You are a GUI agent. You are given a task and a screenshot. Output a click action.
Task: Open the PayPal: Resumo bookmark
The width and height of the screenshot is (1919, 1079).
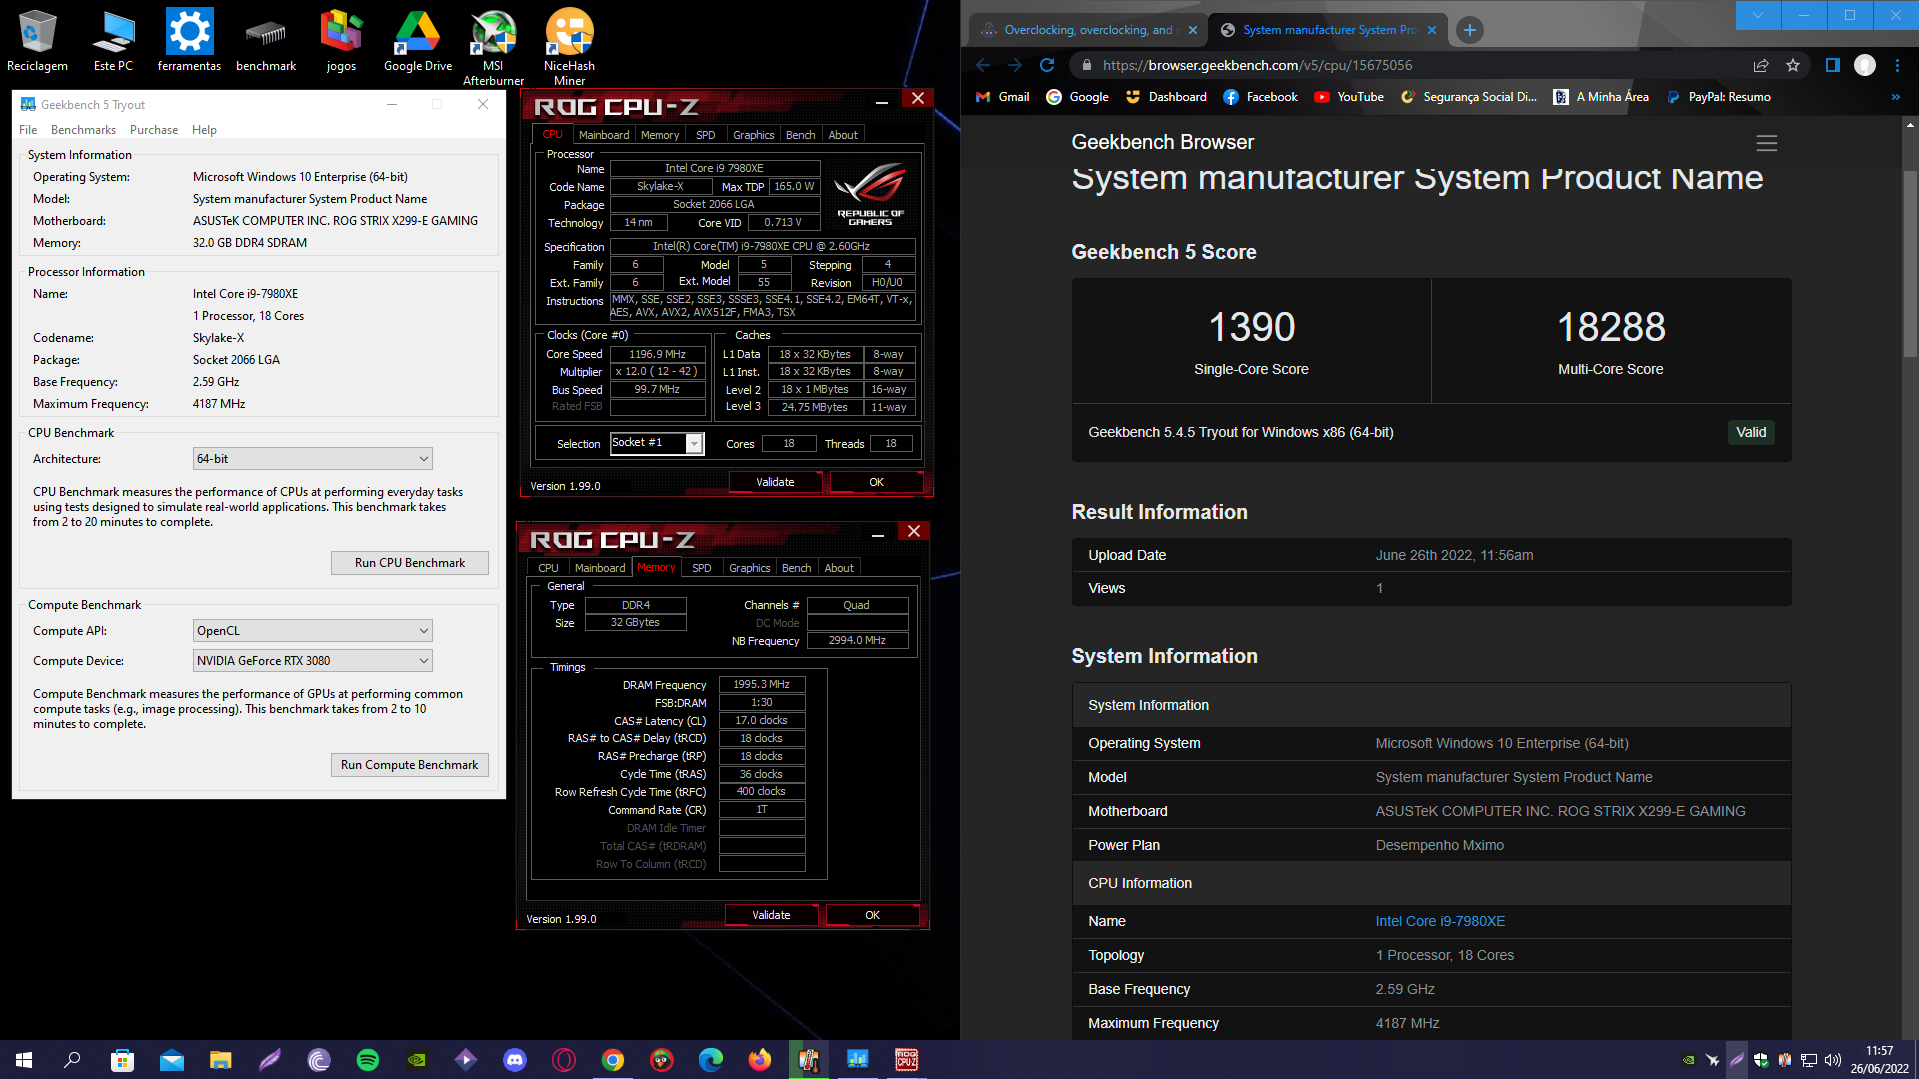coord(1718,97)
